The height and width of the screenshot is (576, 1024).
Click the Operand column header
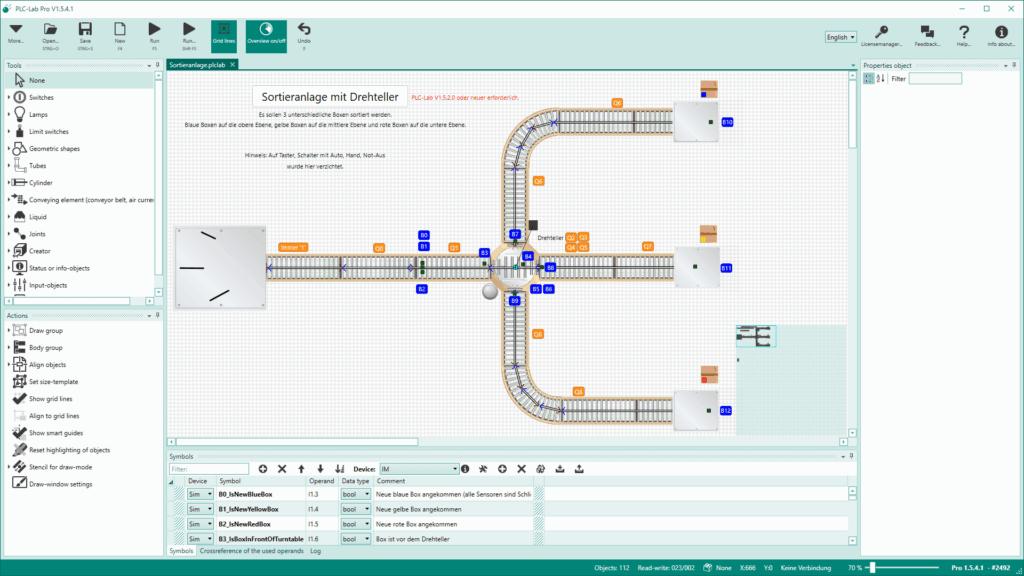(x=322, y=481)
